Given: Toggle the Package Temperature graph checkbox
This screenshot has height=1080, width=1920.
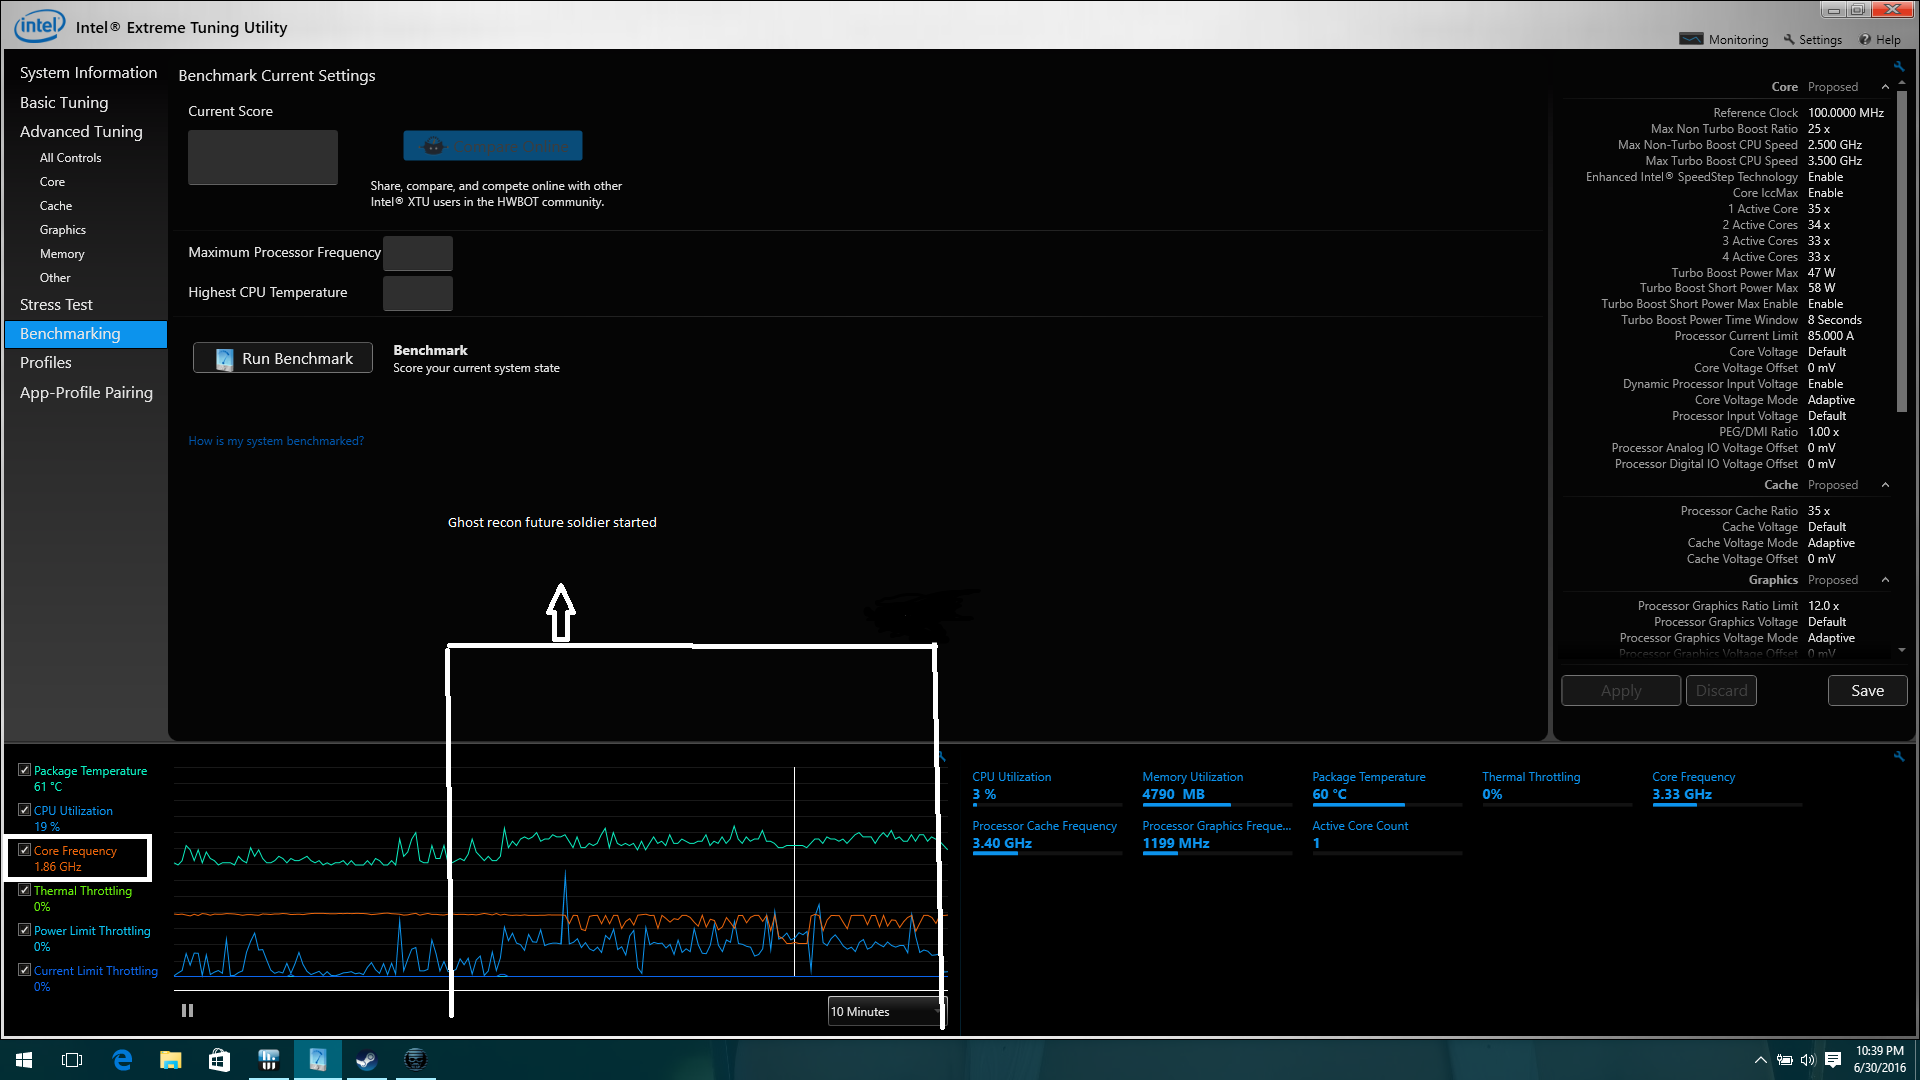Looking at the screenshot, I should tap(24, 770).
